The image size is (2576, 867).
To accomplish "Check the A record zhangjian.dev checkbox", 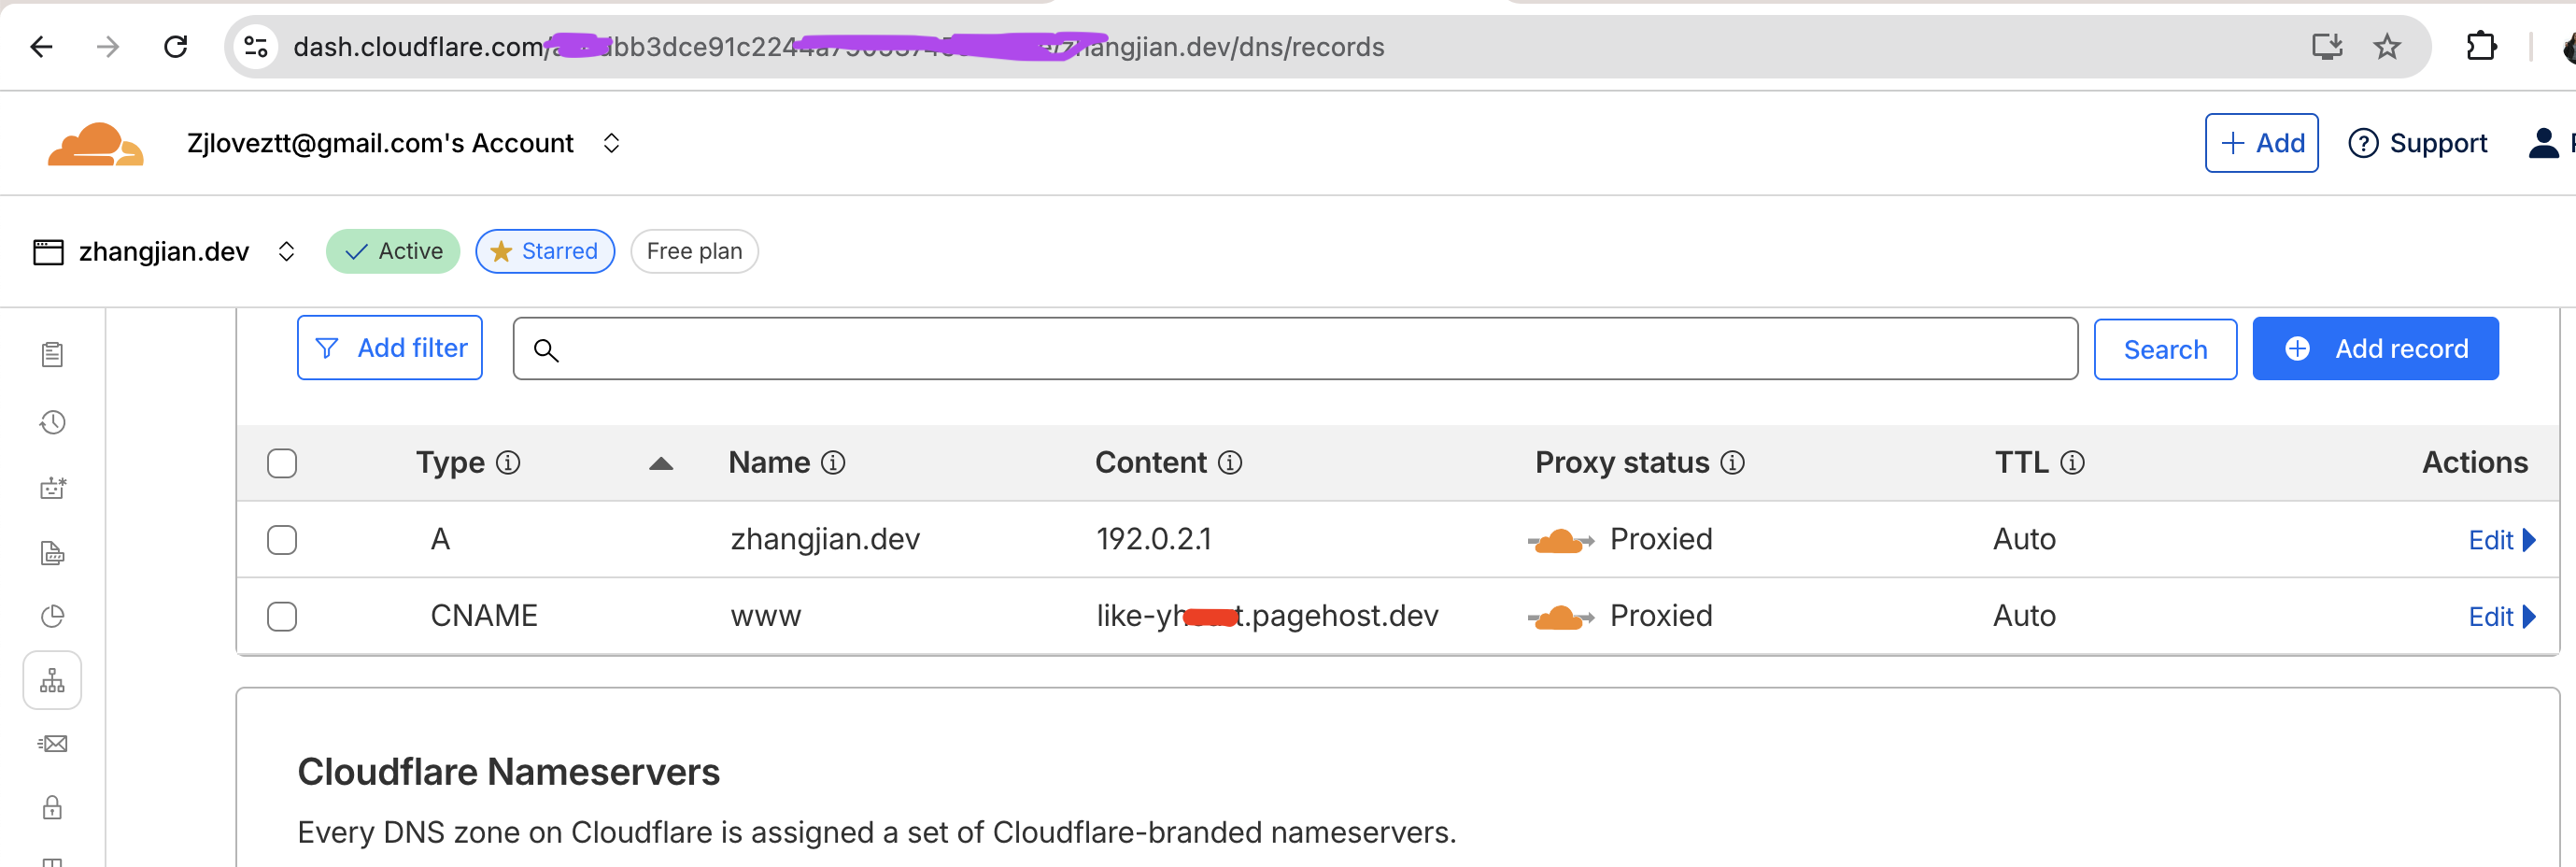I will pos(282,540).
